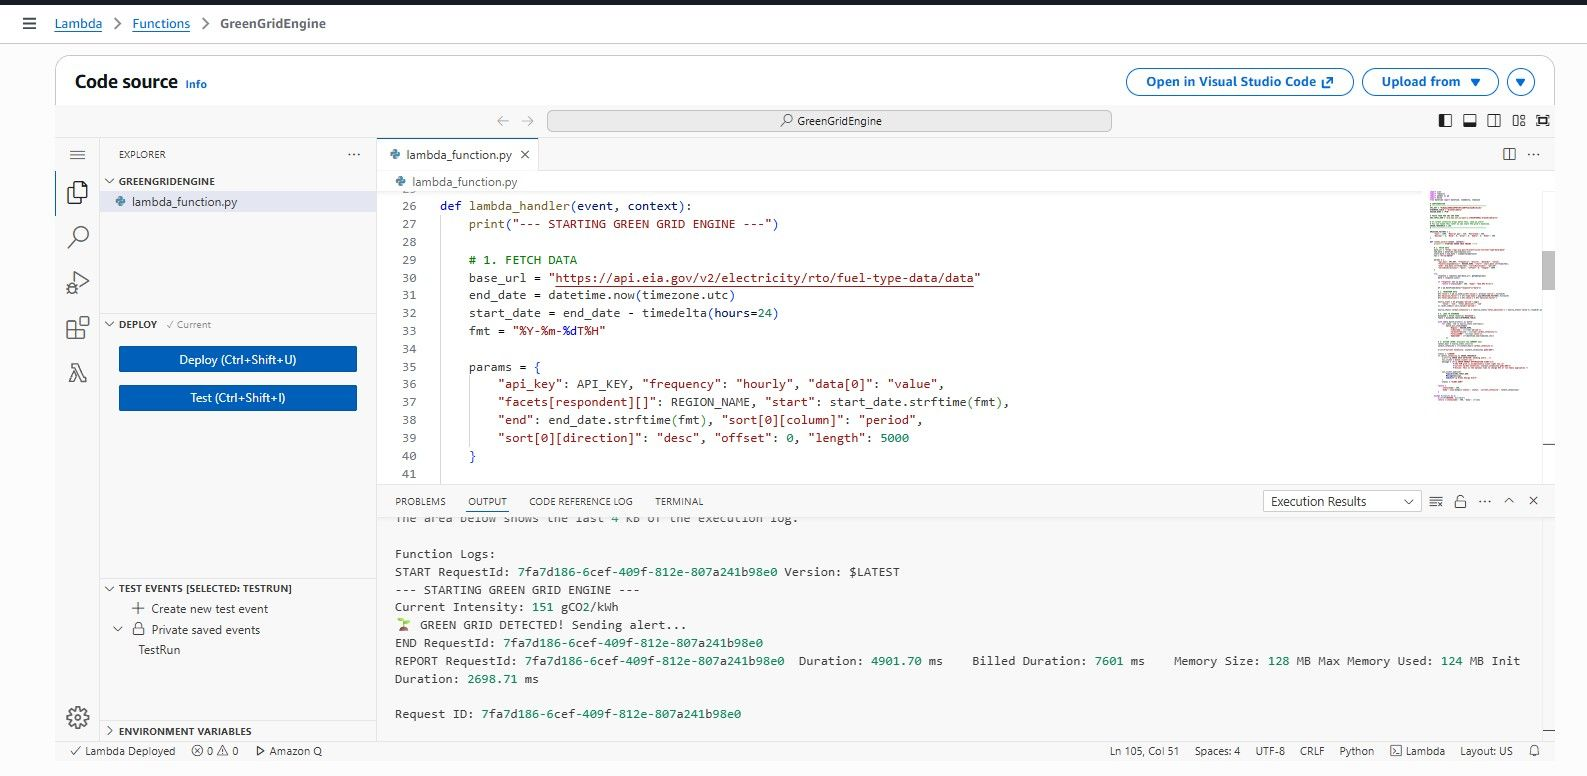Open the api.eia.gov URL in code
This screenshot has height=776, width=1587.
tap(764, 278)
